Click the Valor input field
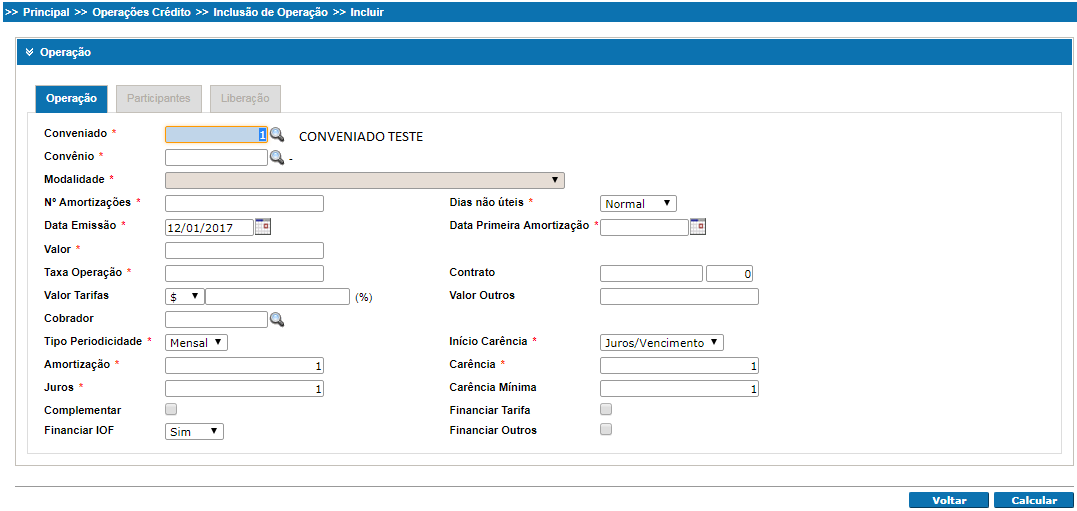The height and width of the screenshot is (511, 1077). pyautogui.click(x=244, y=250)
